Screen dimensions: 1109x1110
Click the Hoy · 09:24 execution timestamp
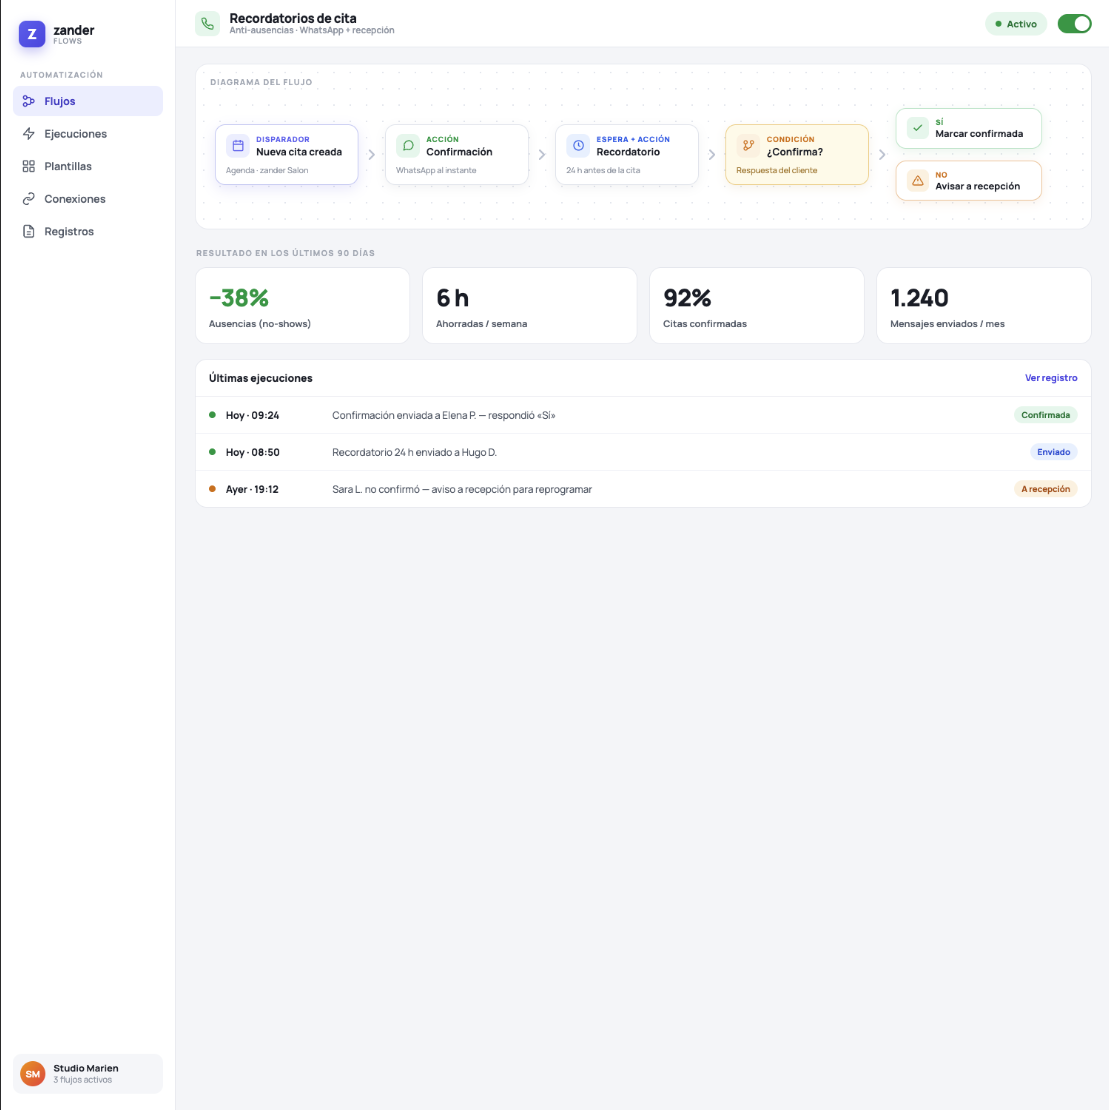(x=252, y=416)
